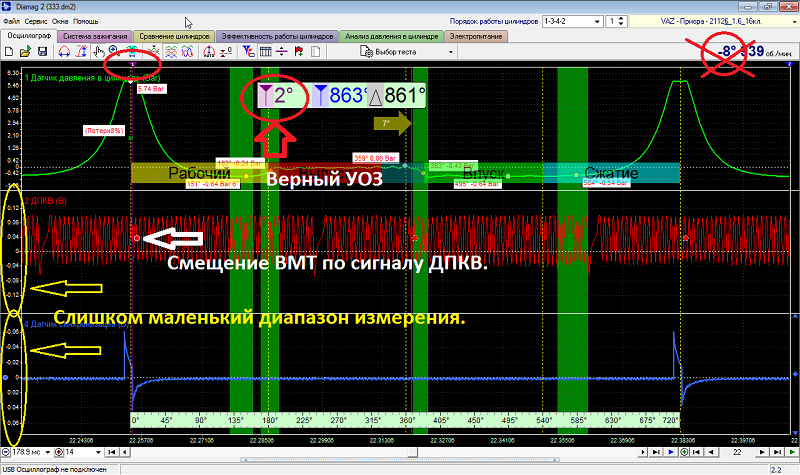The height and width of the screenshot is (475, 800).
Task: Click the 861° delta marker readout
Action: tap(397, 95)
